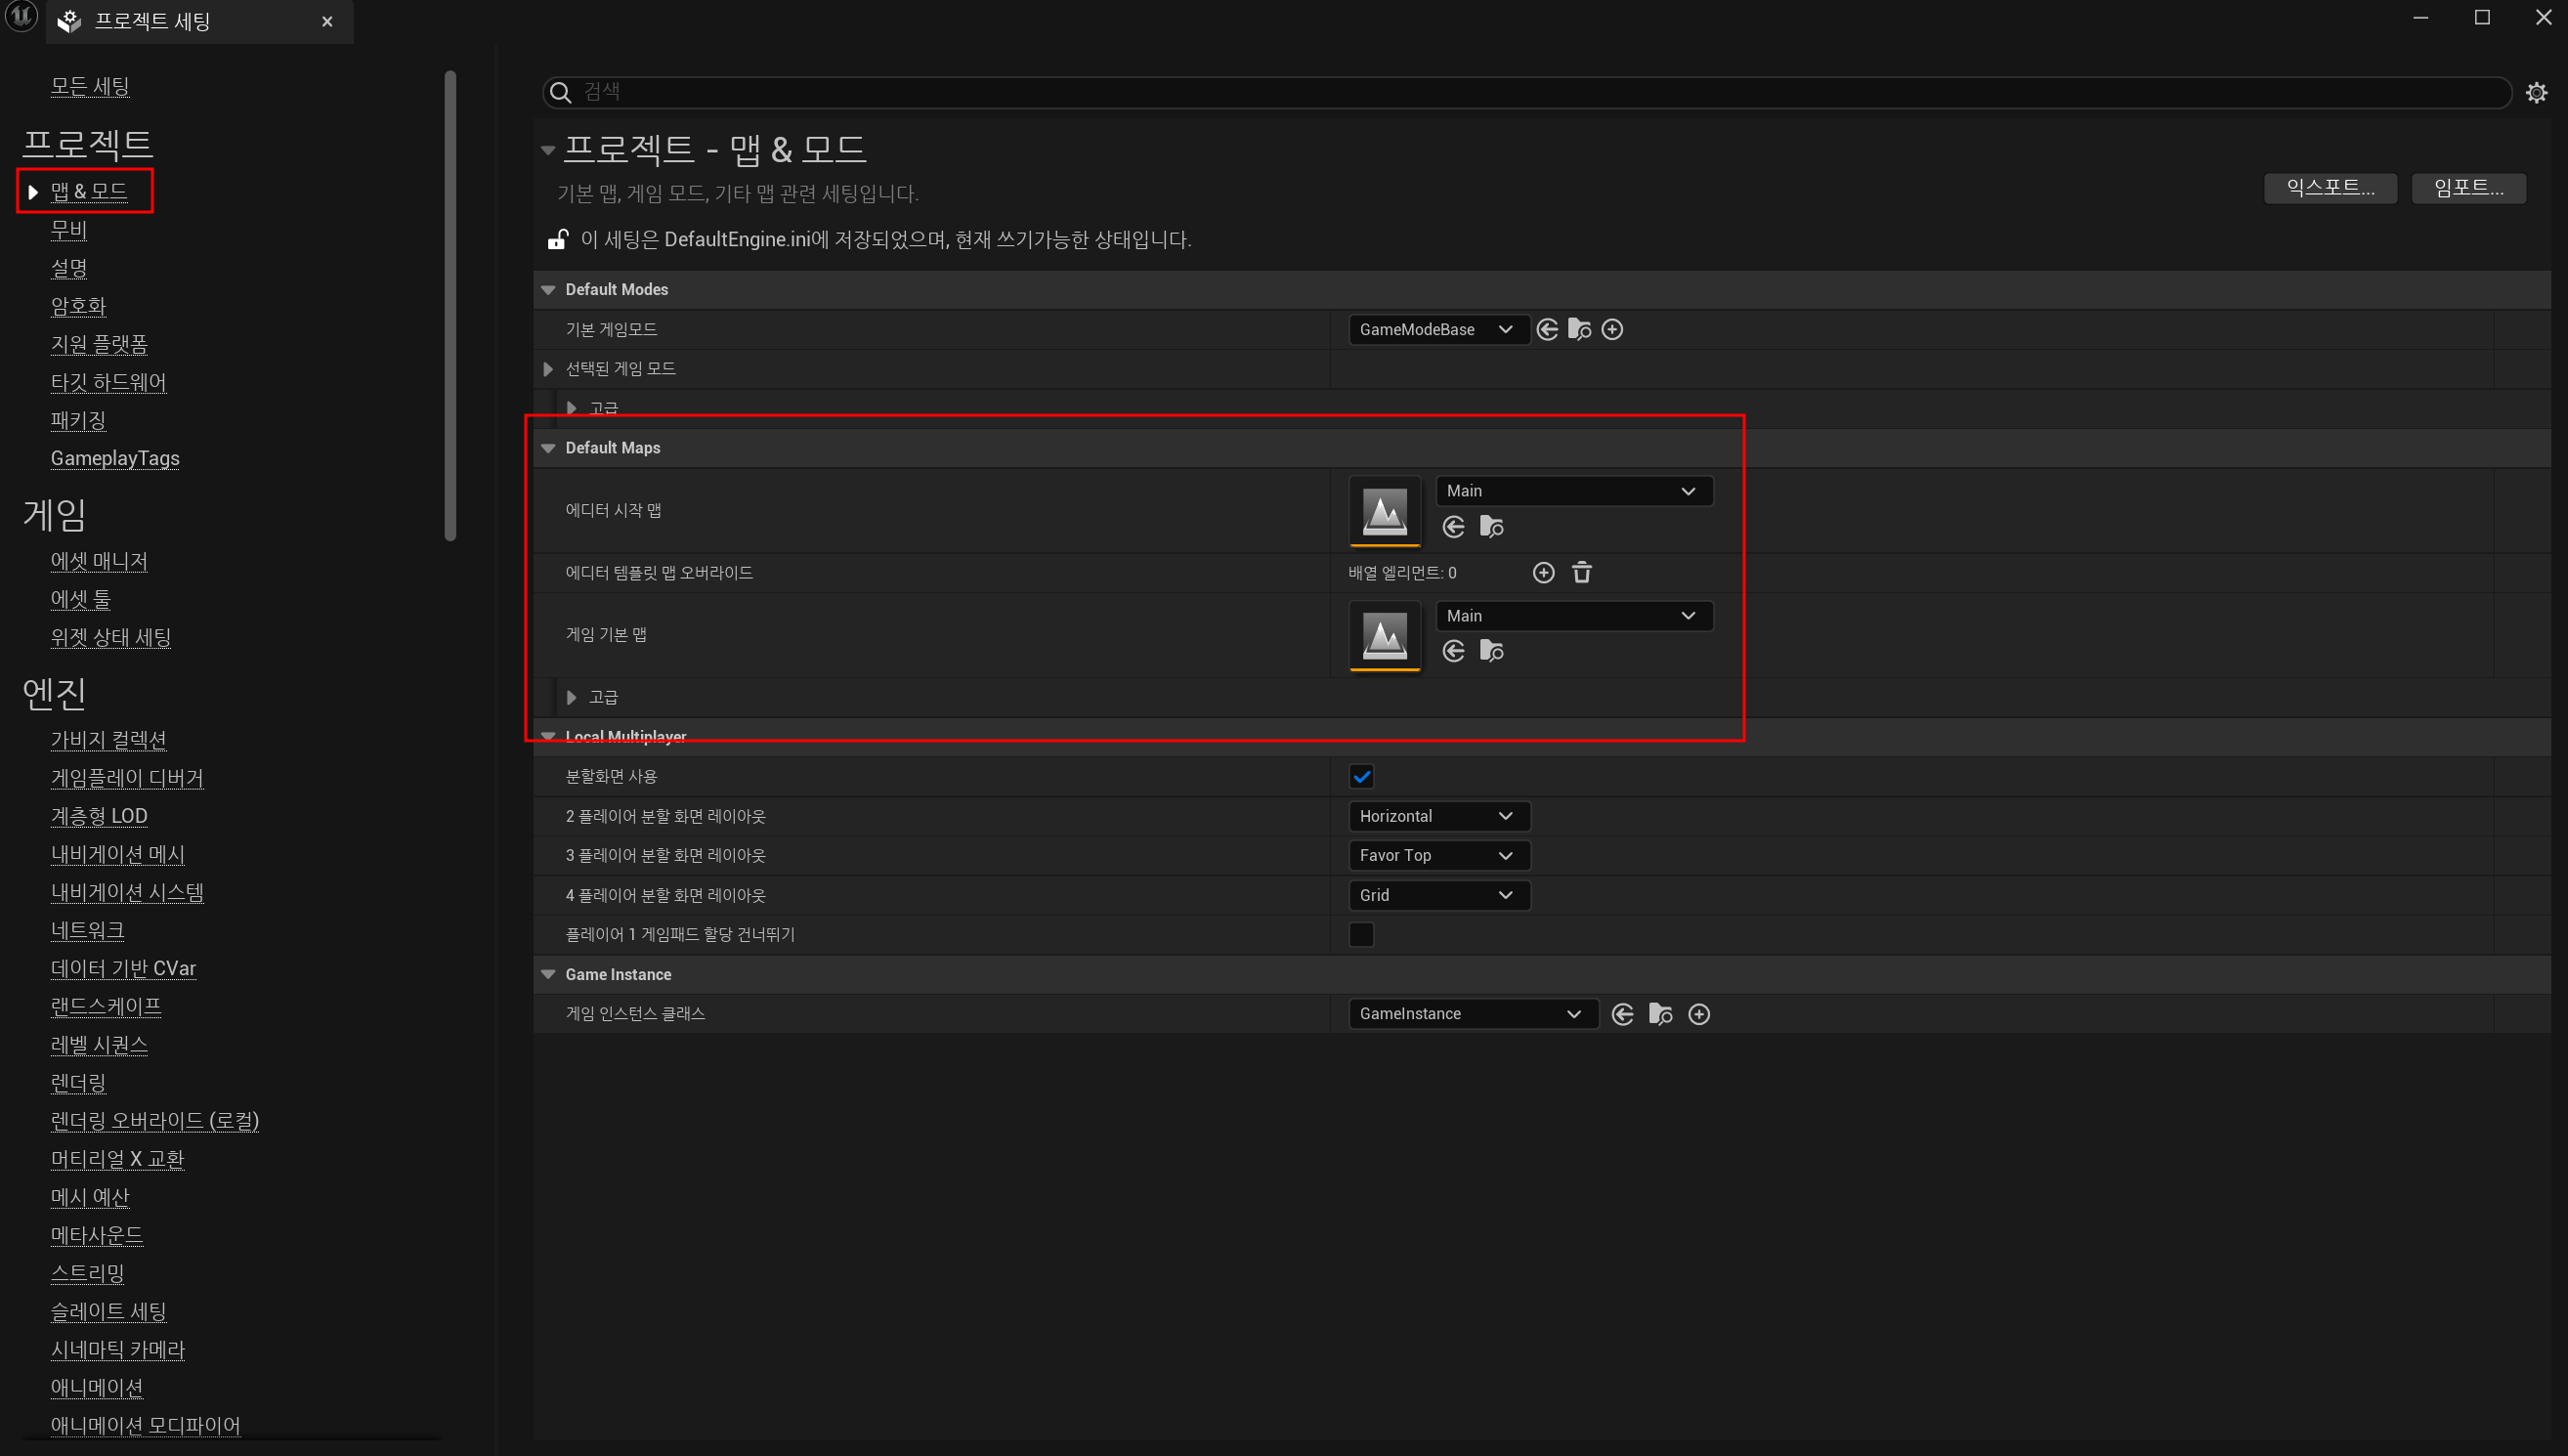Image resolution: width=2568 pixels, height=1456 pixels.
Task: Use selected asset for game default map
Action: pos(1453,652)
